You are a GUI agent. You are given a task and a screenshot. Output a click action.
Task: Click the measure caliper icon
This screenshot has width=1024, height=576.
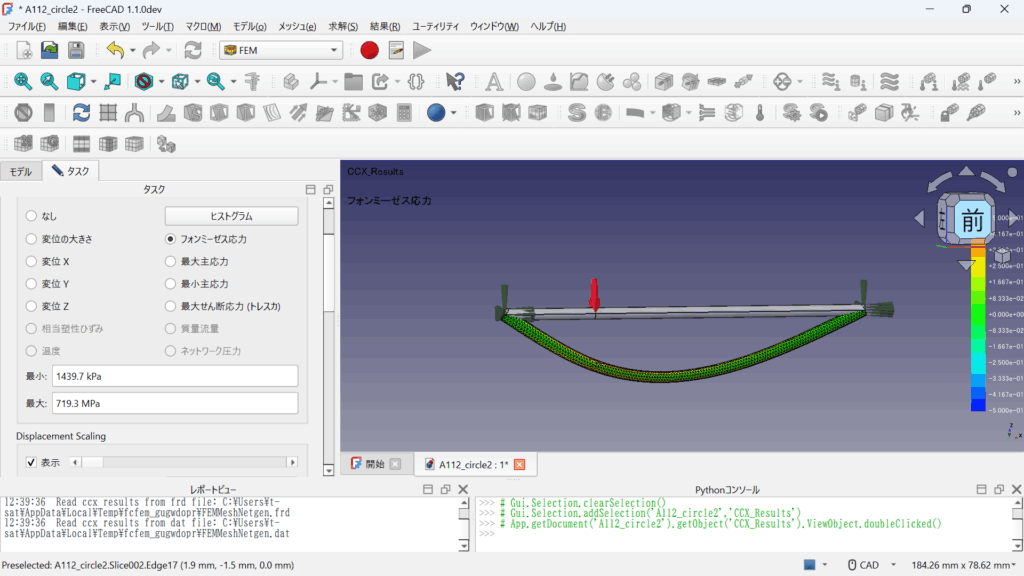(251, 81)
